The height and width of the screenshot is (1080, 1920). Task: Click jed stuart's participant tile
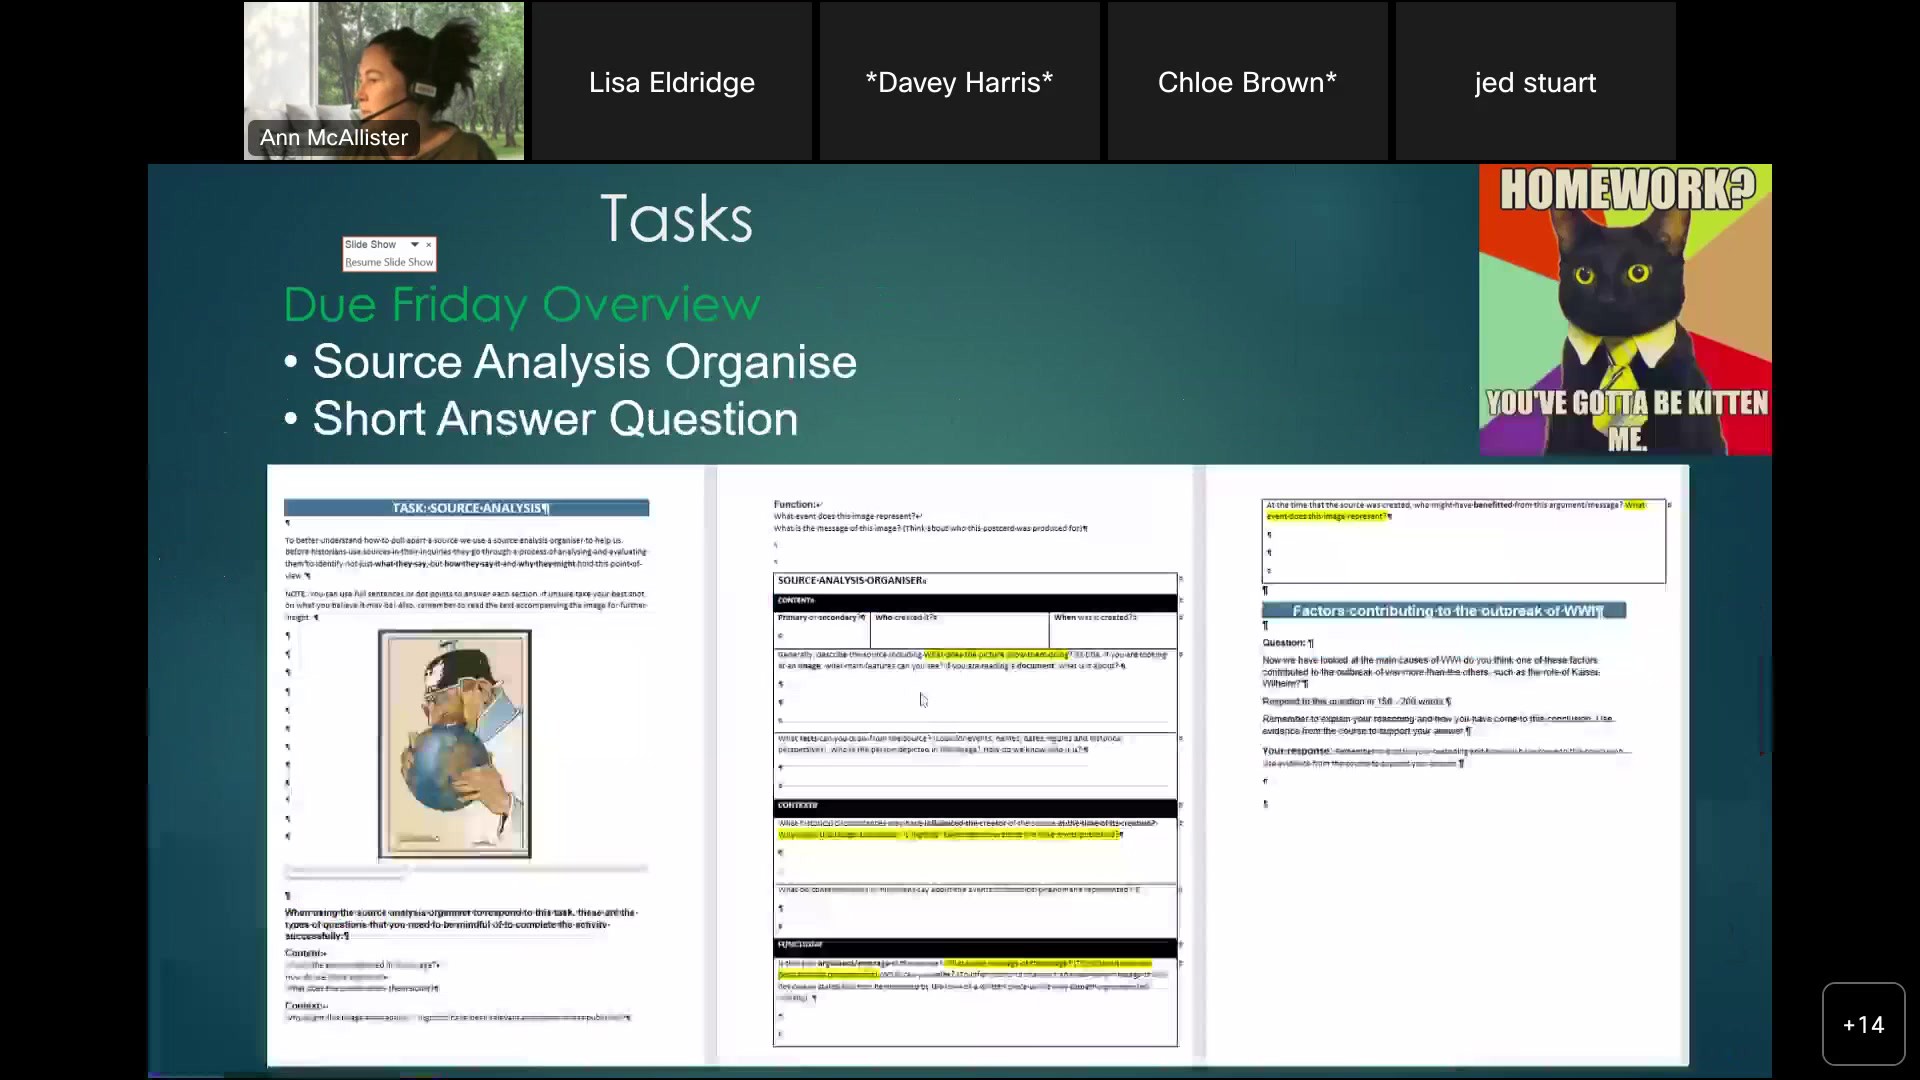coord(1535,82)
